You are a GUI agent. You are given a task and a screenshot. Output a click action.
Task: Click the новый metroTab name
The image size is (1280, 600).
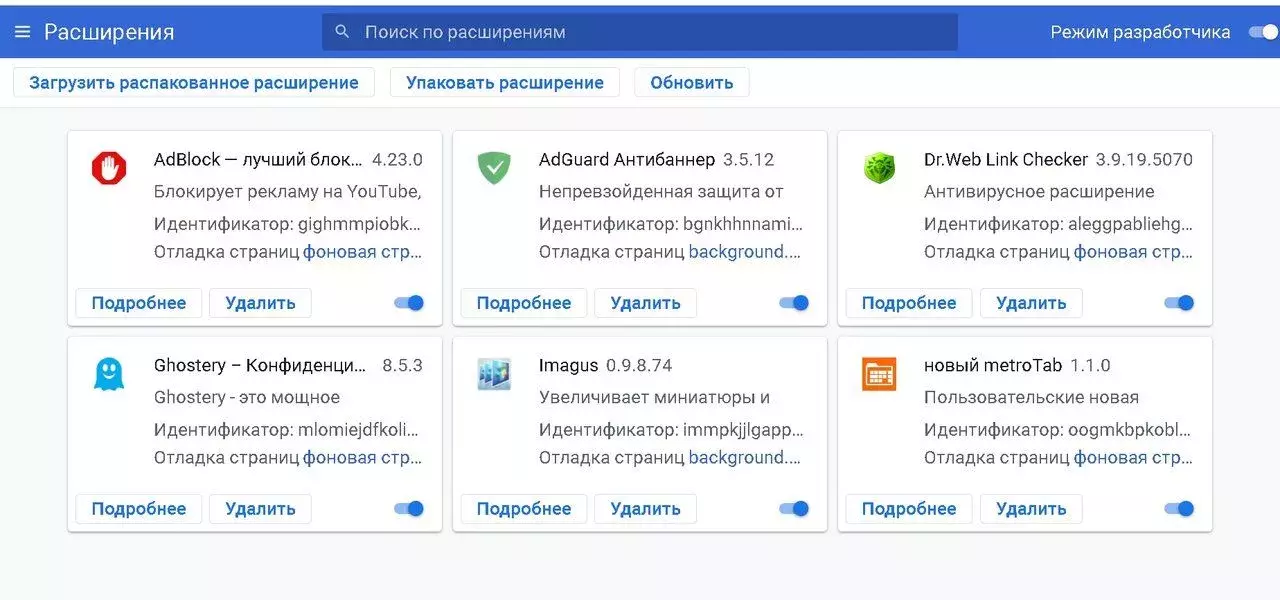point(993,366)
